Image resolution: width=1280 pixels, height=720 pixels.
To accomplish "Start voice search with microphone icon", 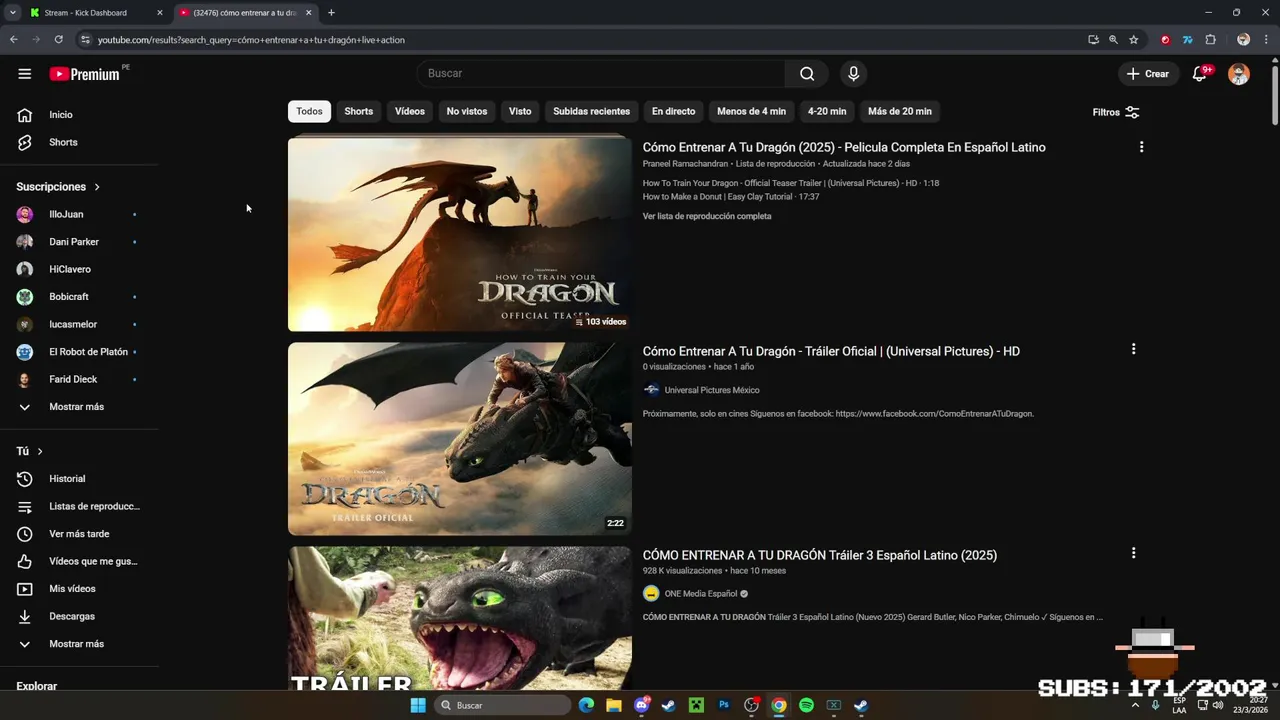I will pos(853,73).
